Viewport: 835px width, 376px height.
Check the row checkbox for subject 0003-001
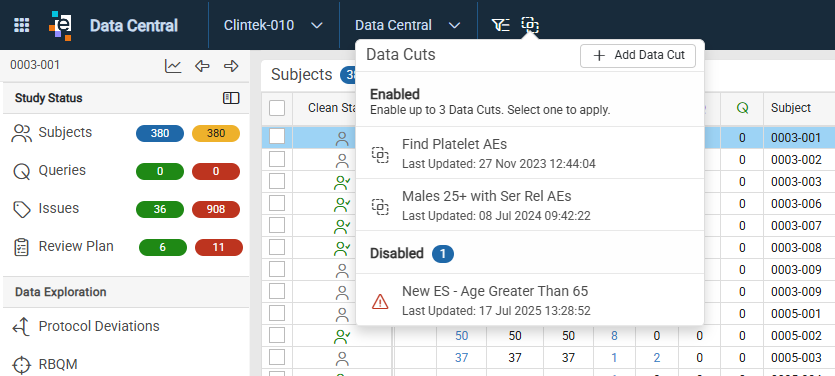point(277,137)
